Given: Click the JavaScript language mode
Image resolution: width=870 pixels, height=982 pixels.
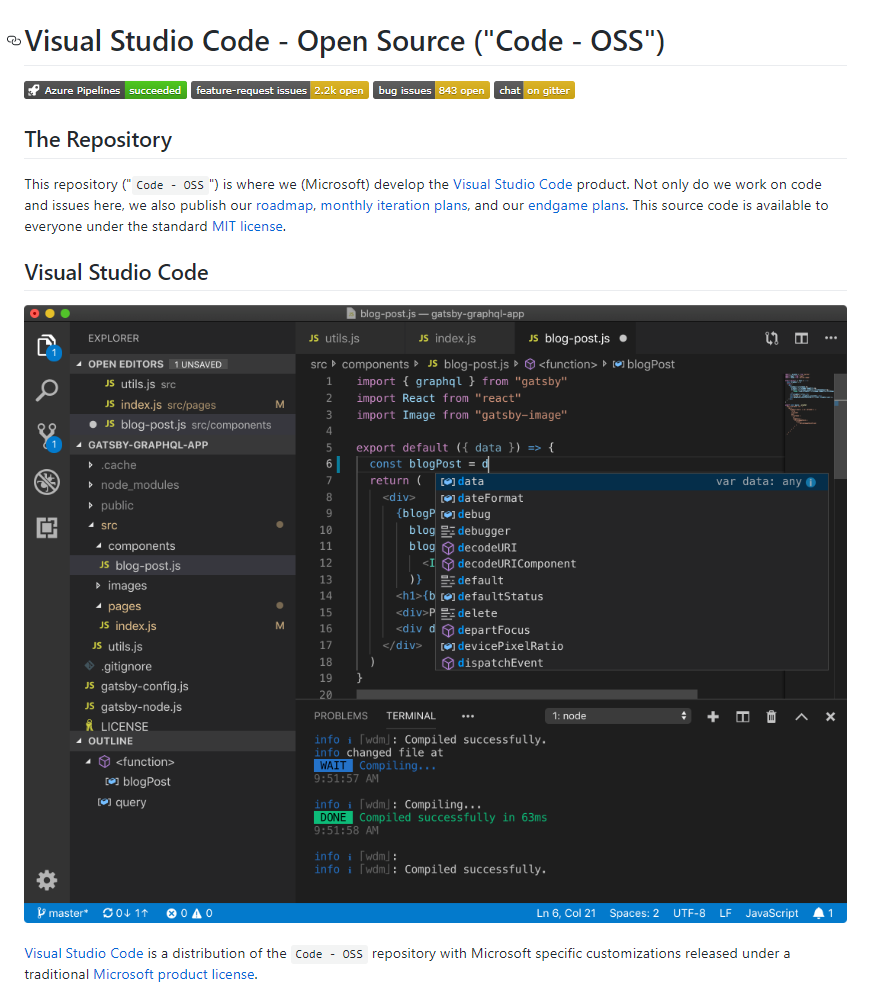Looking at the screenshot, I should coord(772,913).
